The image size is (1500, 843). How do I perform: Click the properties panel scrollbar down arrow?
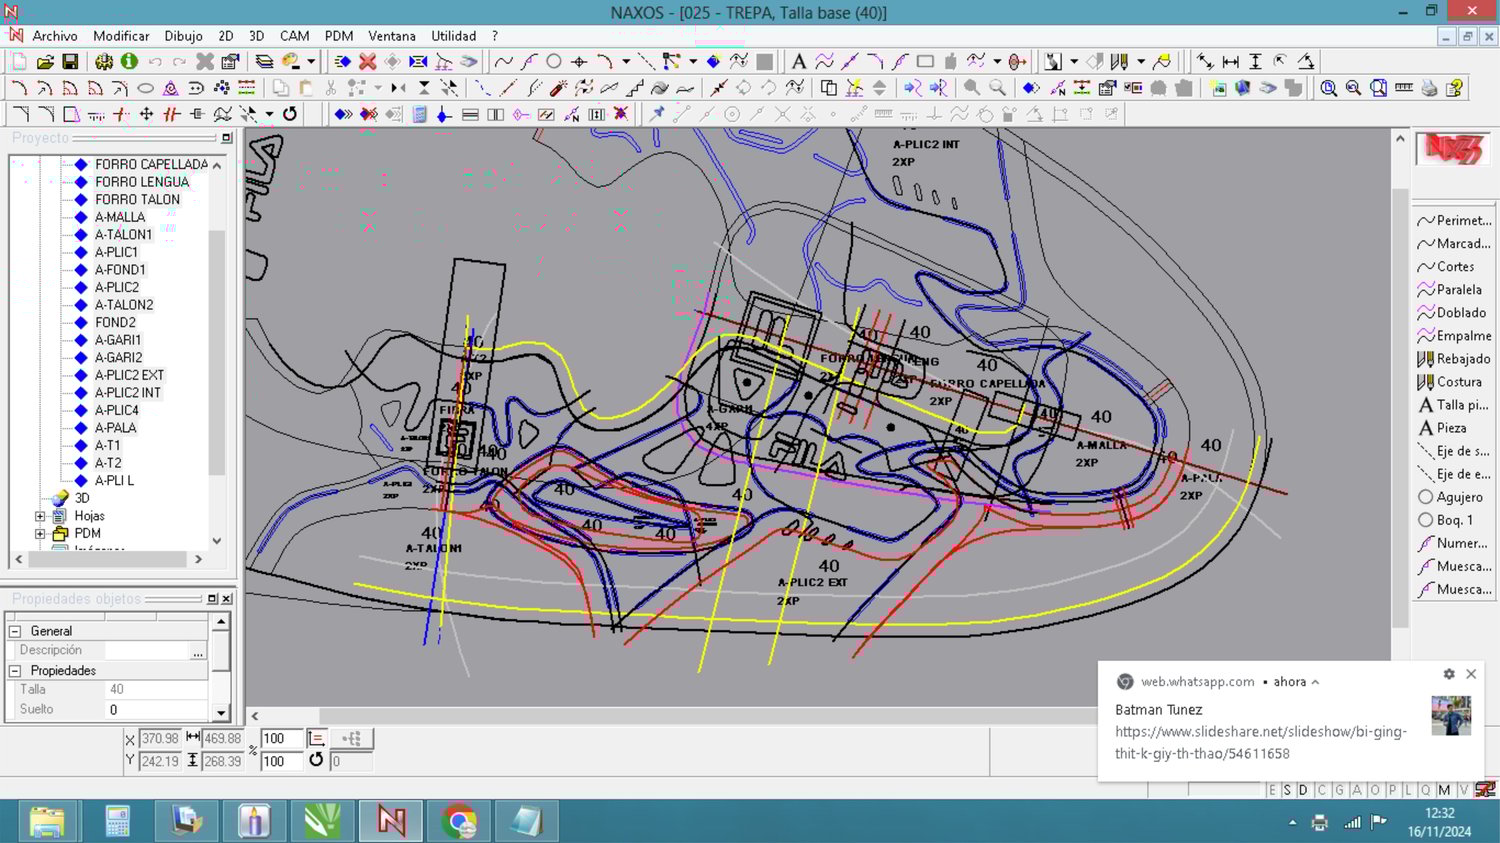tap(221, 713)
